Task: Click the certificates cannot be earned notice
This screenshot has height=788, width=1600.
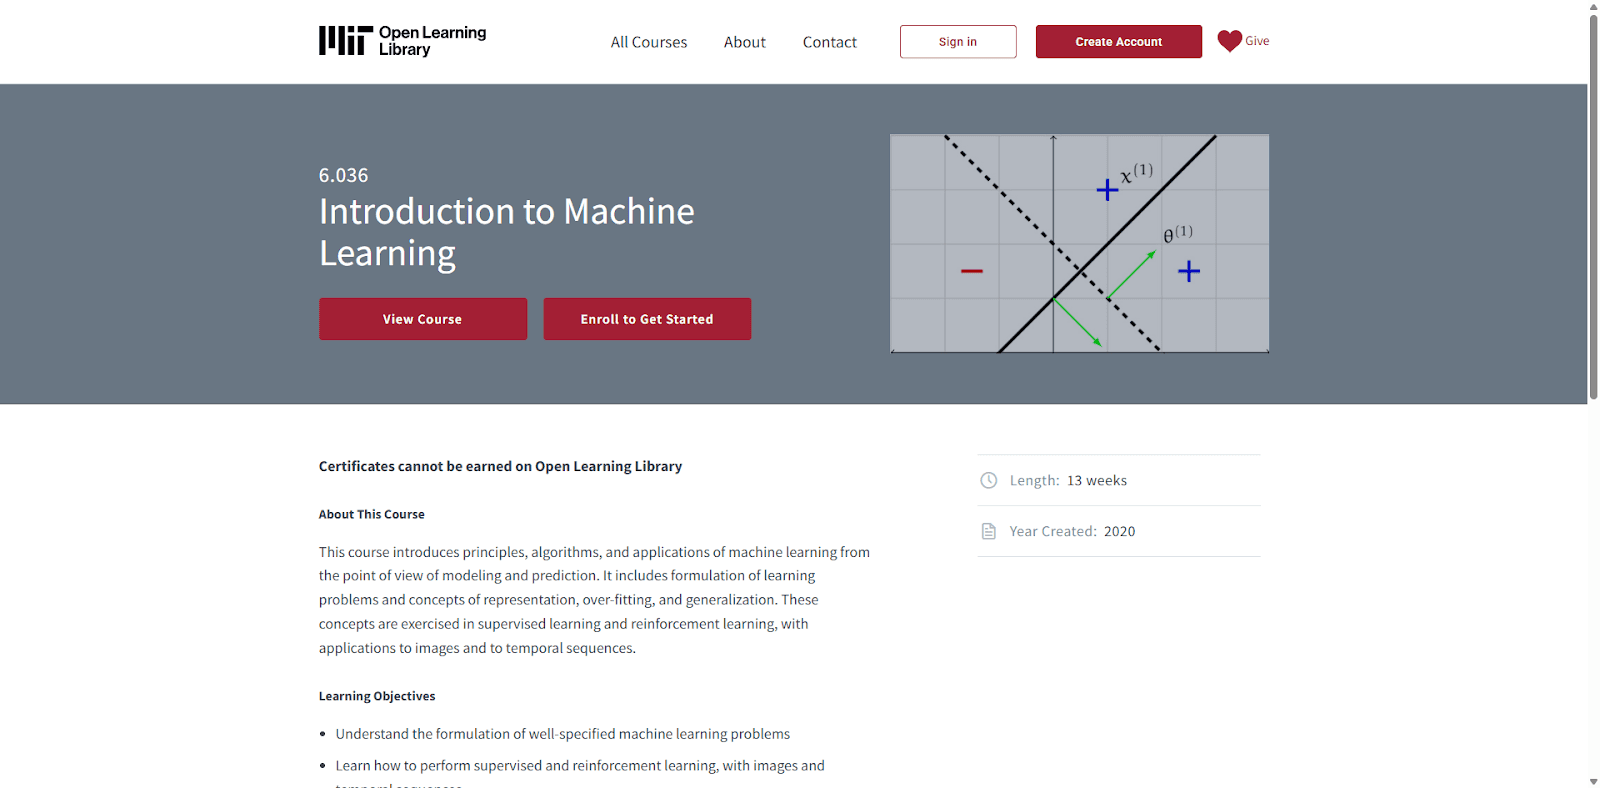Action: [x=500, y=466]
